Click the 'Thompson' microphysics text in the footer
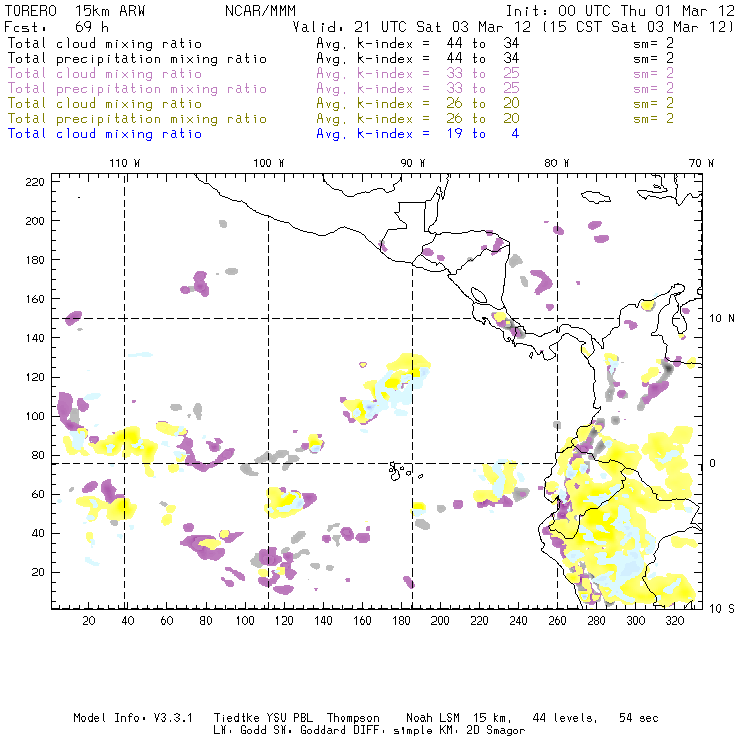 [x=353, y=718]
